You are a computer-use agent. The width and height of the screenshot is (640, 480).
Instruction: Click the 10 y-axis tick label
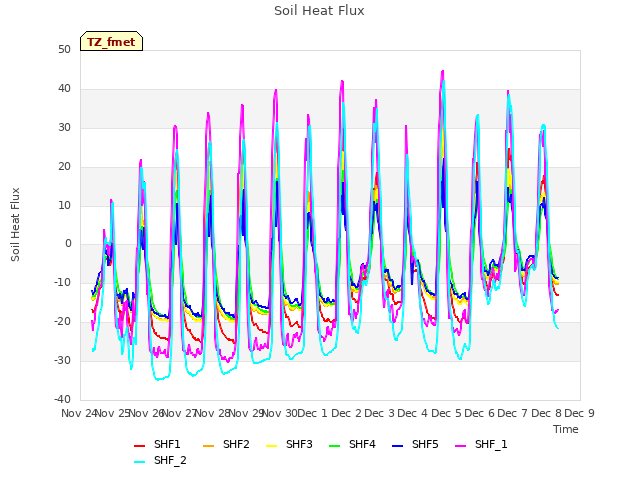tap(64, 205)
